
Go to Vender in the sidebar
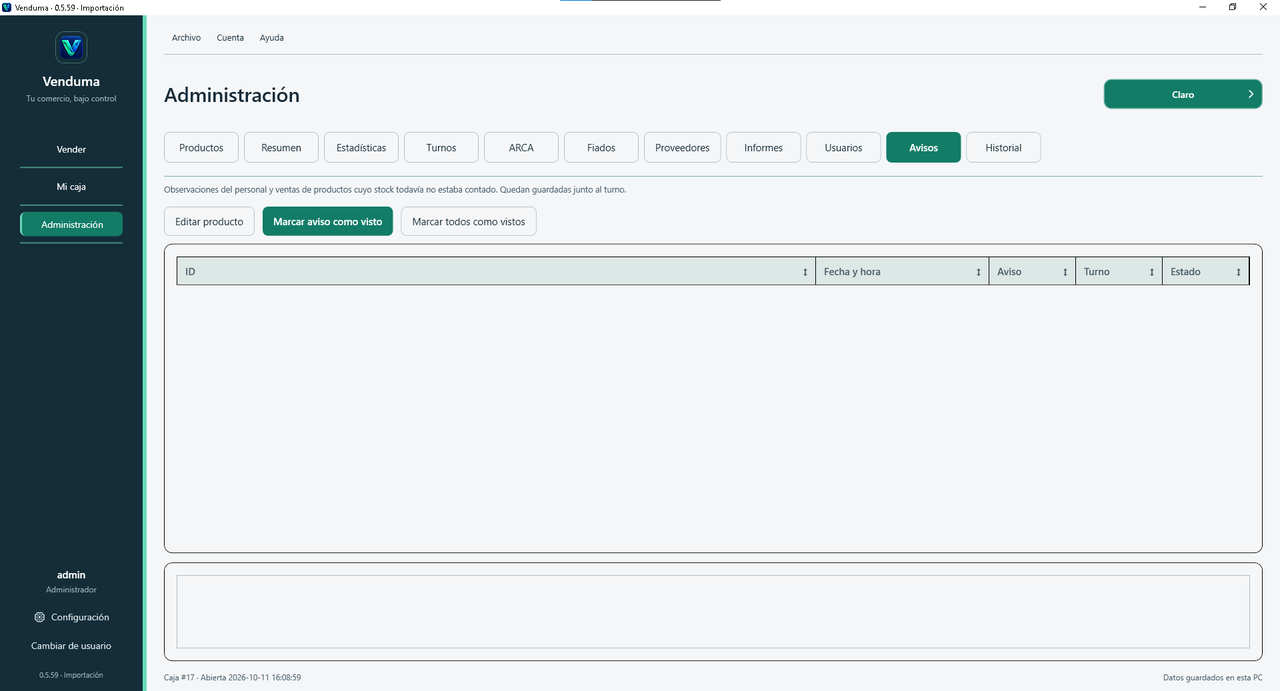[71, 149]
